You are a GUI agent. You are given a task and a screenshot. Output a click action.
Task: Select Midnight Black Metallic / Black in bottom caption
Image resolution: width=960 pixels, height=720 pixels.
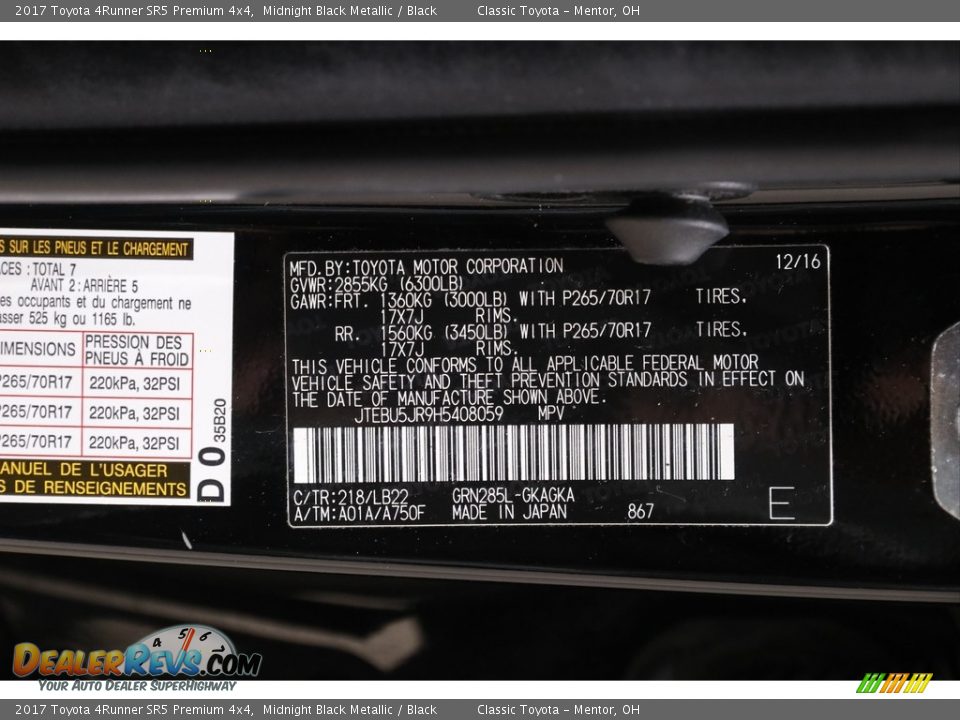(350, 710)
